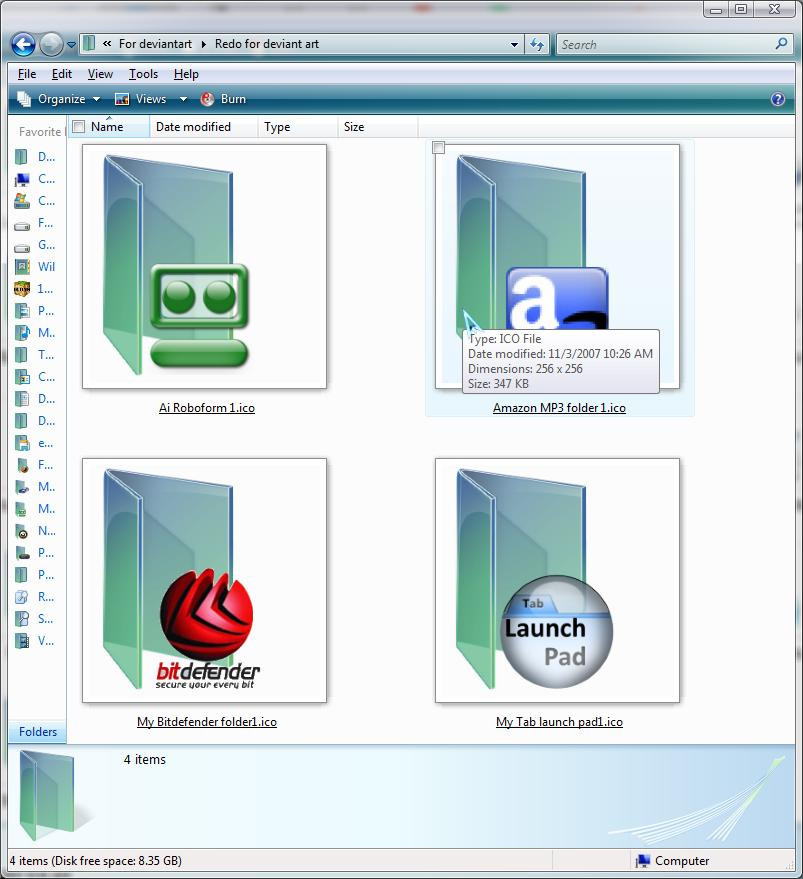Refresh the folder with the refresh arrows button
803x879 pixels.
click(x=537, y=44)
